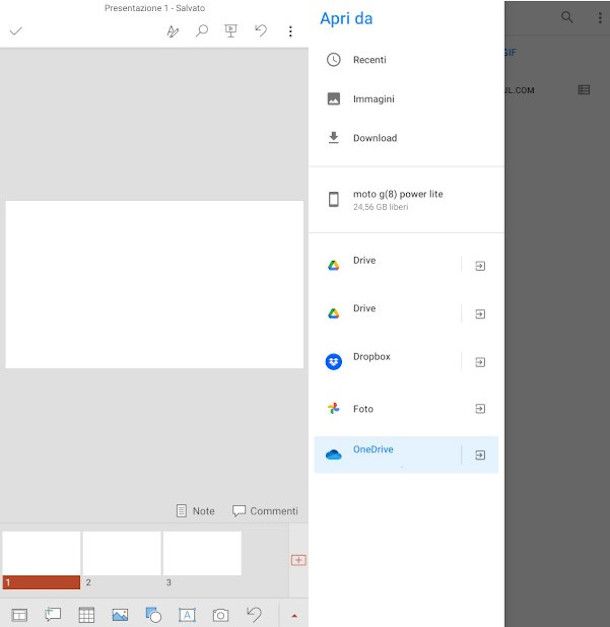
Task: Open the Commenti pane
Action: click(265, 511)
